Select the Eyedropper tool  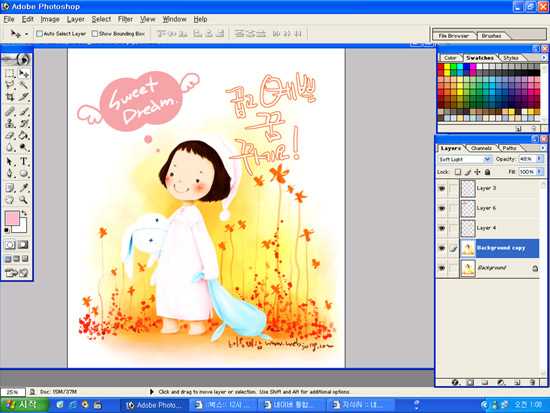(x=24, y=187)
